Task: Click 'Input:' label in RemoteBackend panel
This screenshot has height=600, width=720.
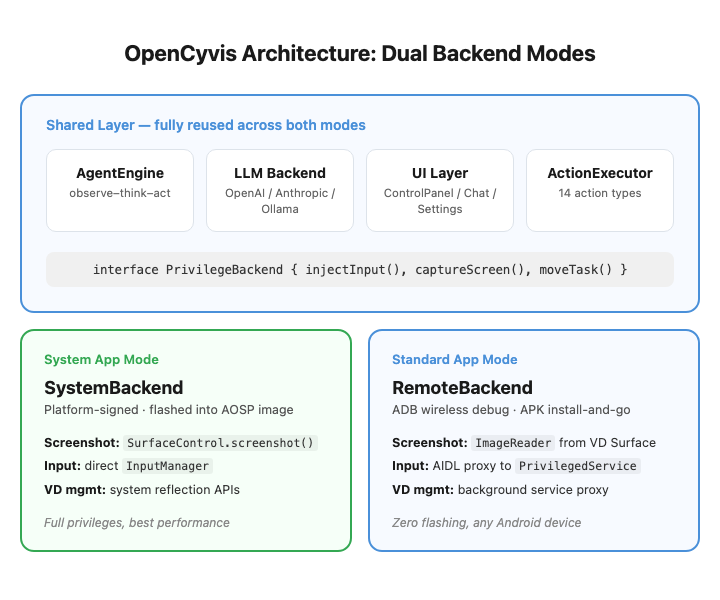Action: click(x=411, y=466)
